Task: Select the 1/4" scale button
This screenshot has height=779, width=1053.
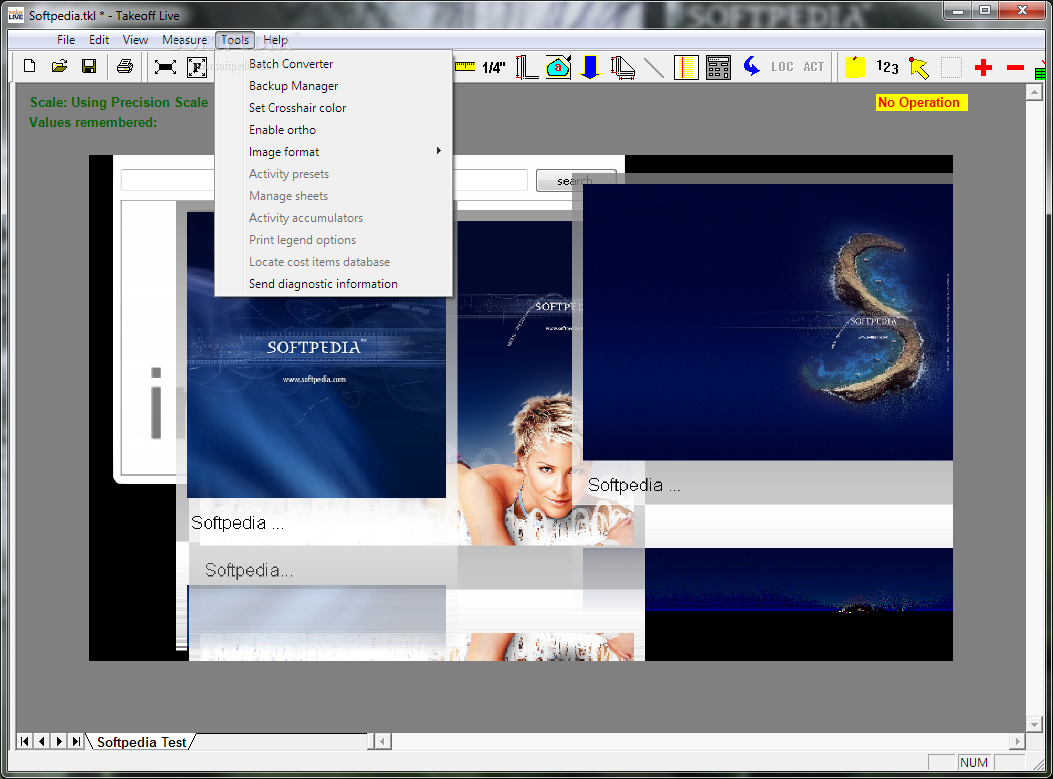Action: pyautogui.click(x=494, y=67)
